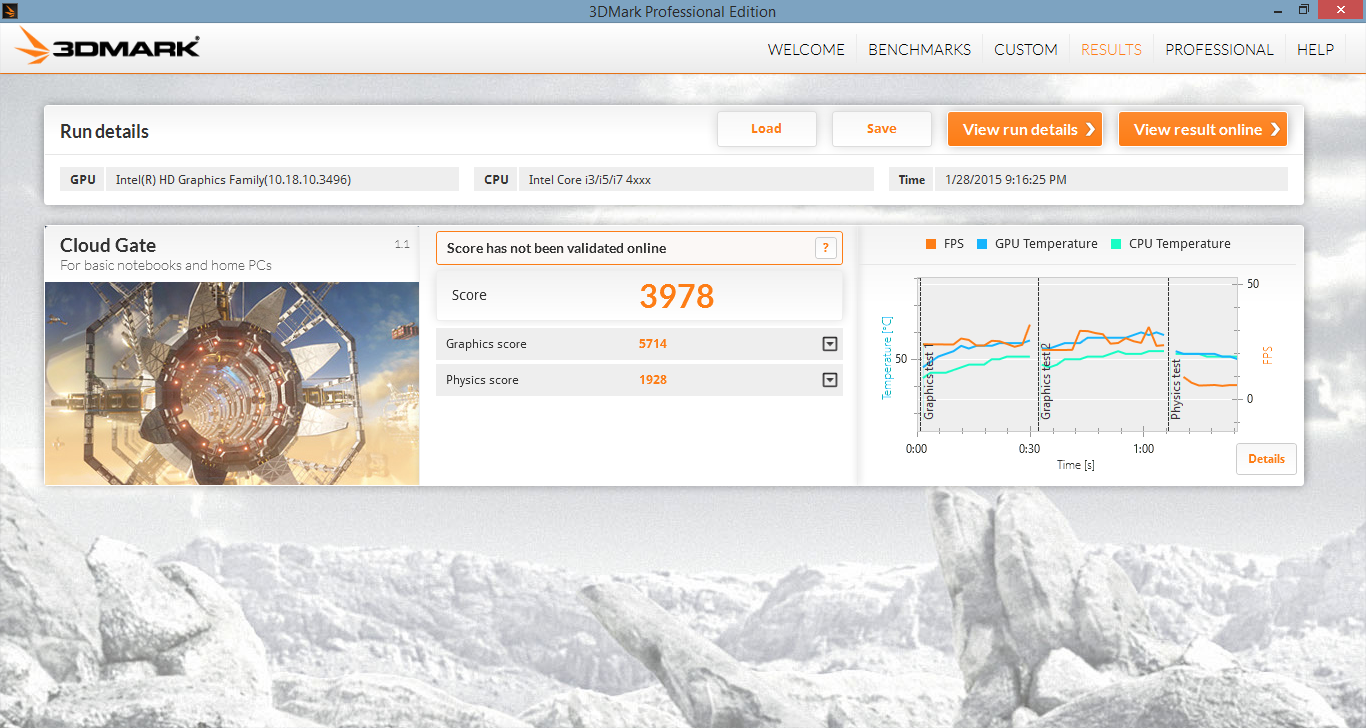Open the validation help question mark
The height and width of the screenshot is (728, 1366).
click(x=825, y=248)
